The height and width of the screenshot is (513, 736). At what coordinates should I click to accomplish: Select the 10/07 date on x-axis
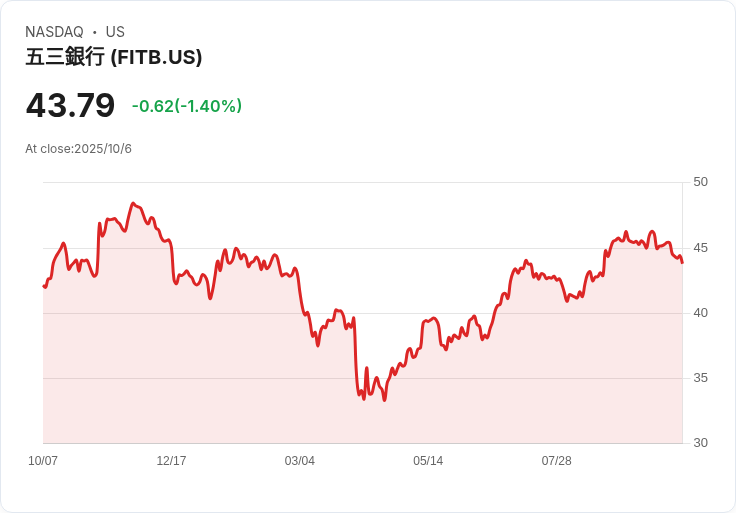click(43, 461)
